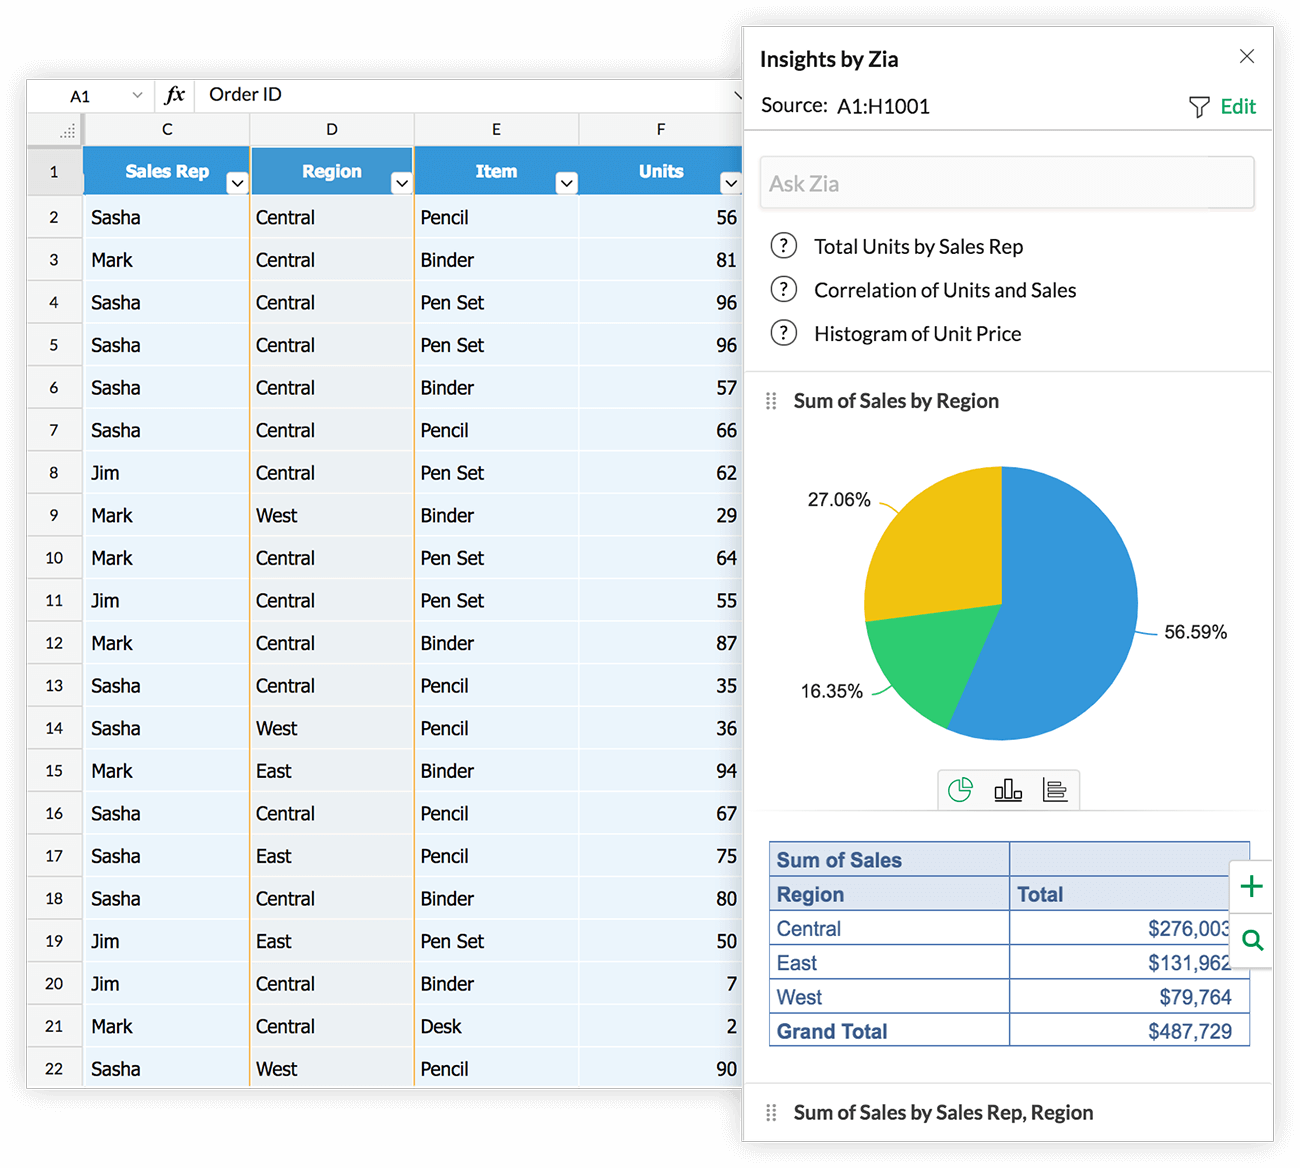This screenshot has height=1168, width=1300.
Task: Open the Units column filter dropdown
Action: click(731, 183)
